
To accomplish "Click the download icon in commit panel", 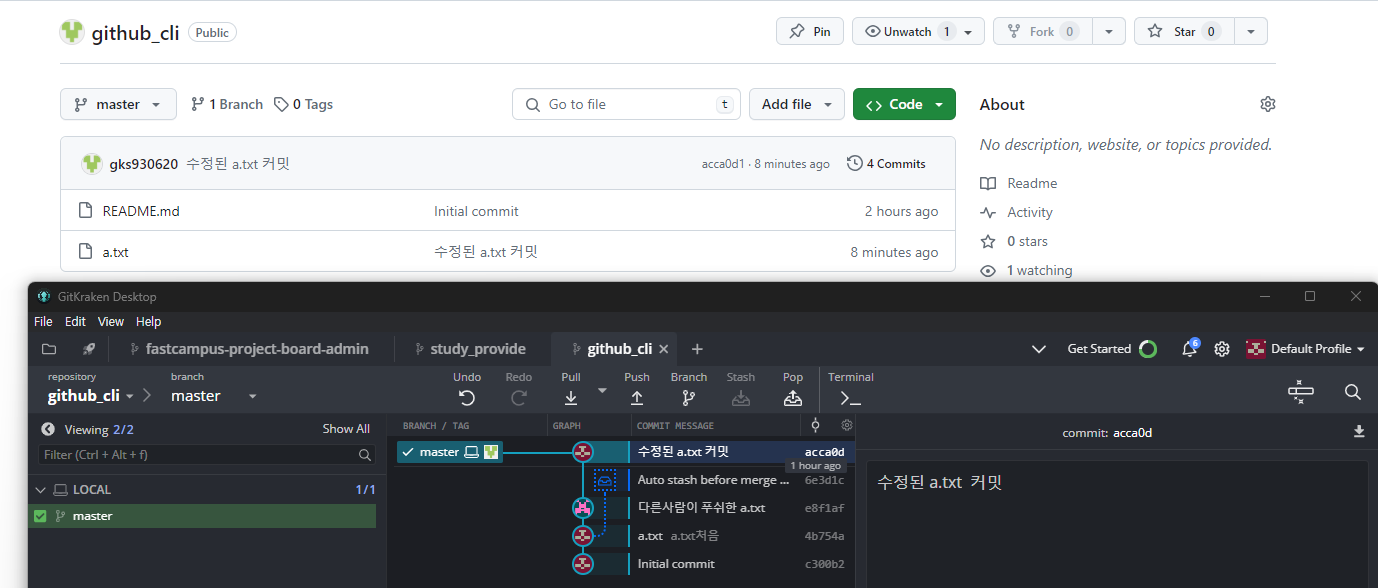I will coord(1359,432).
